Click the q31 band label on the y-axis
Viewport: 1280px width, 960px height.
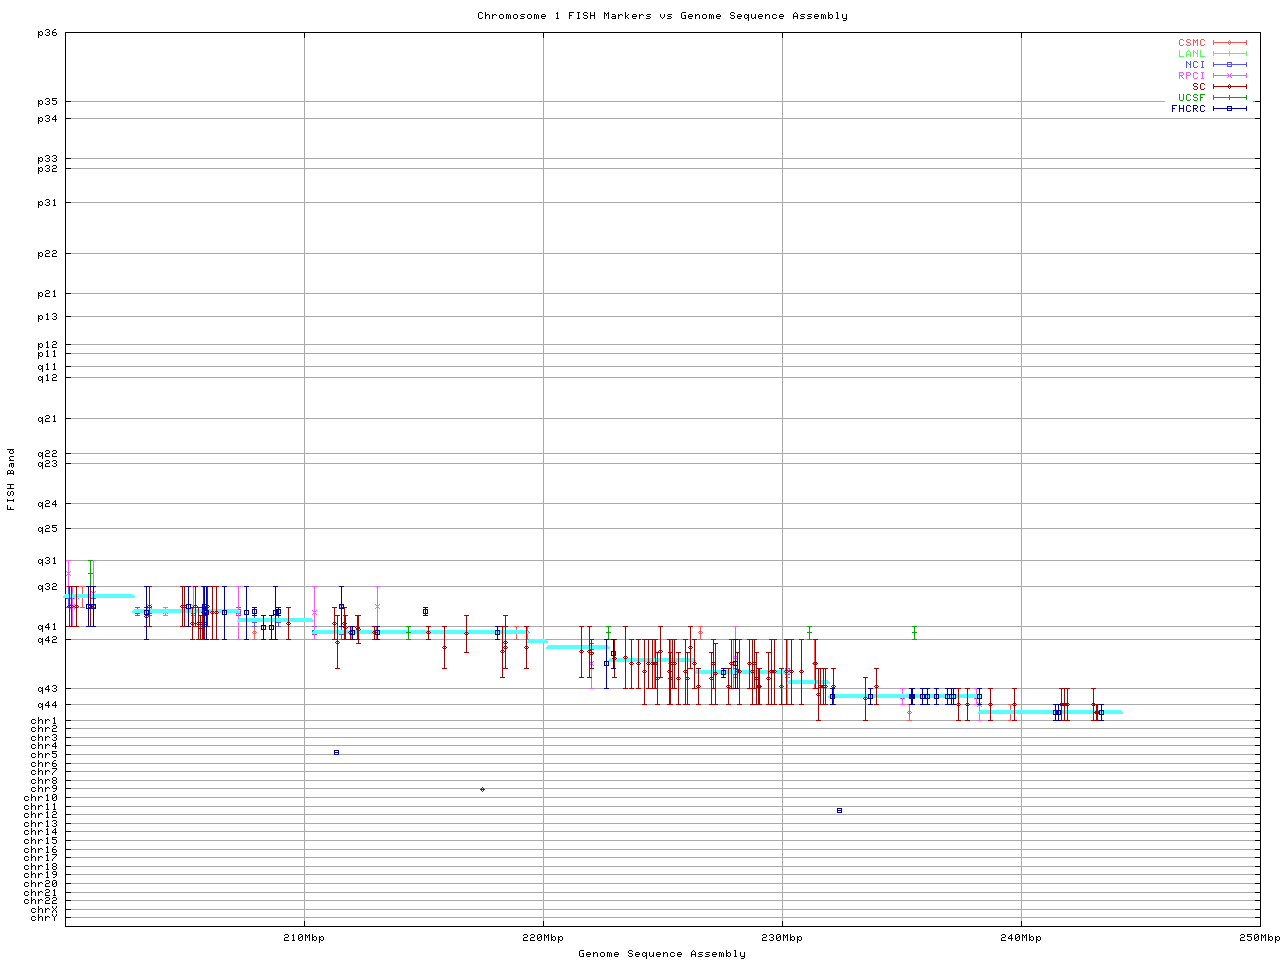pos(47,561)
